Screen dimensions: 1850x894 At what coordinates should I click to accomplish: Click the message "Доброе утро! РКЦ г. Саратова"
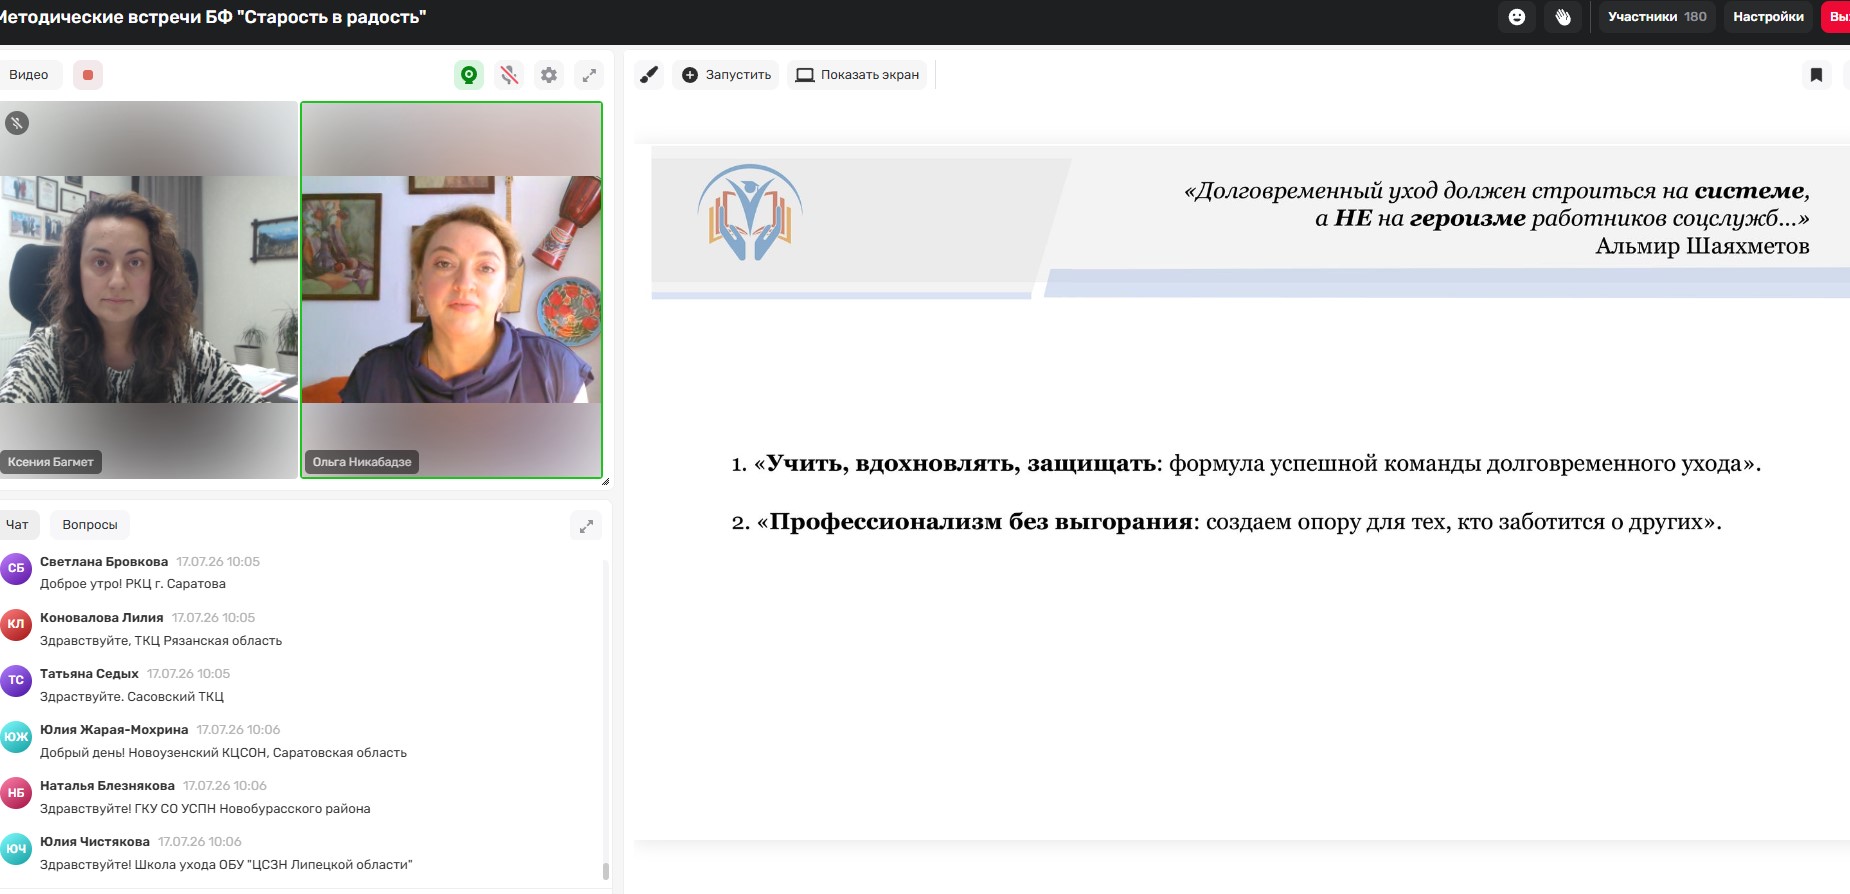(x=133, y=584)
